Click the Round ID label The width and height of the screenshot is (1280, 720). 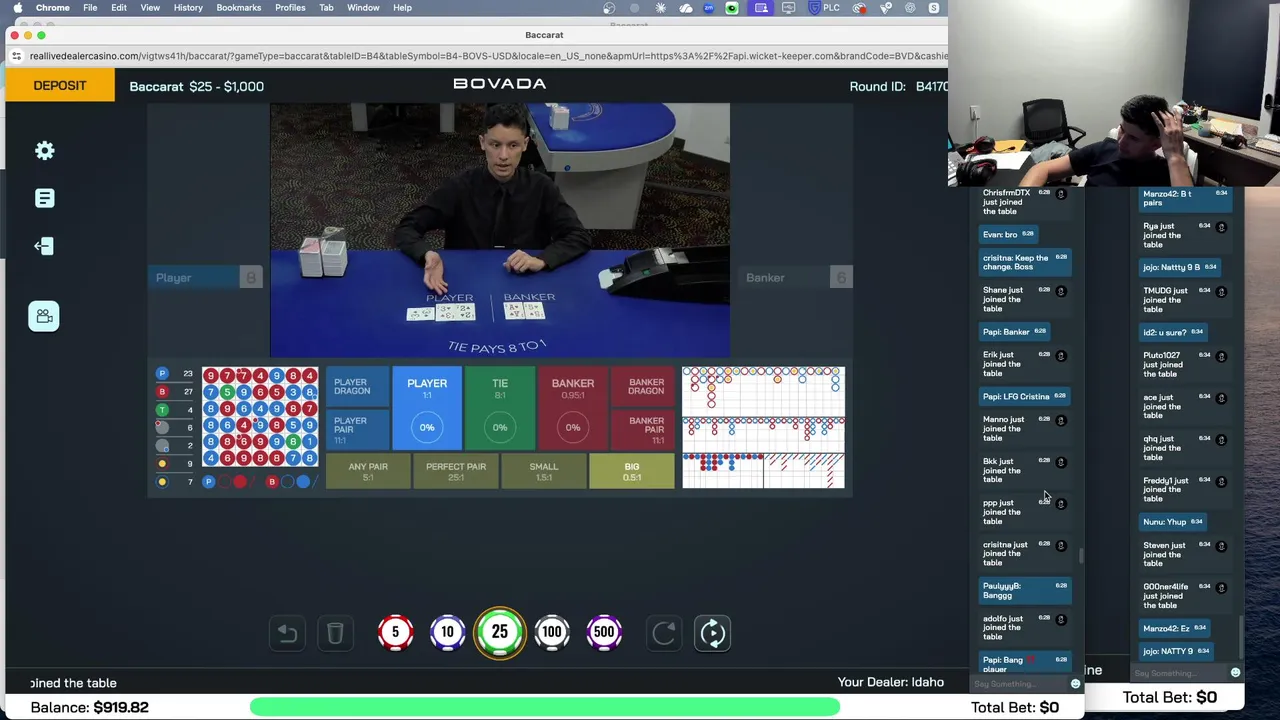pyautogui.click(x=878, y=86)
